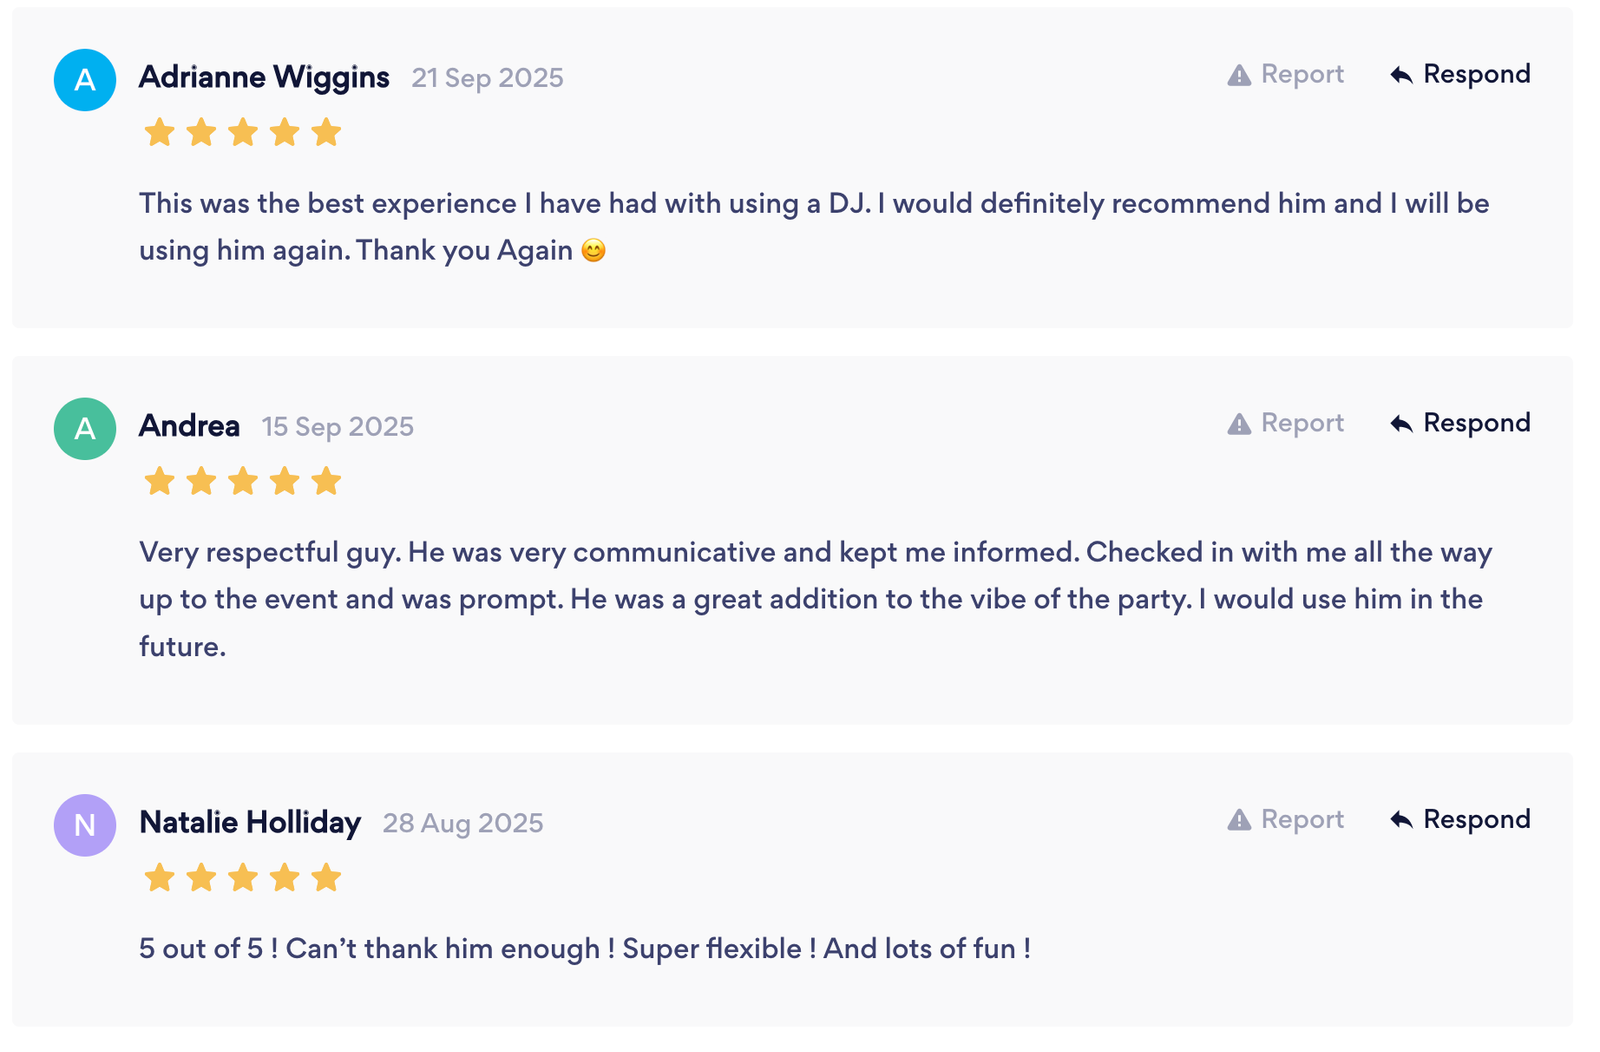Screen dimensions: 1600x1052
Task: Click smiley emoji in Adrianne's review
Action: [593, 250]
